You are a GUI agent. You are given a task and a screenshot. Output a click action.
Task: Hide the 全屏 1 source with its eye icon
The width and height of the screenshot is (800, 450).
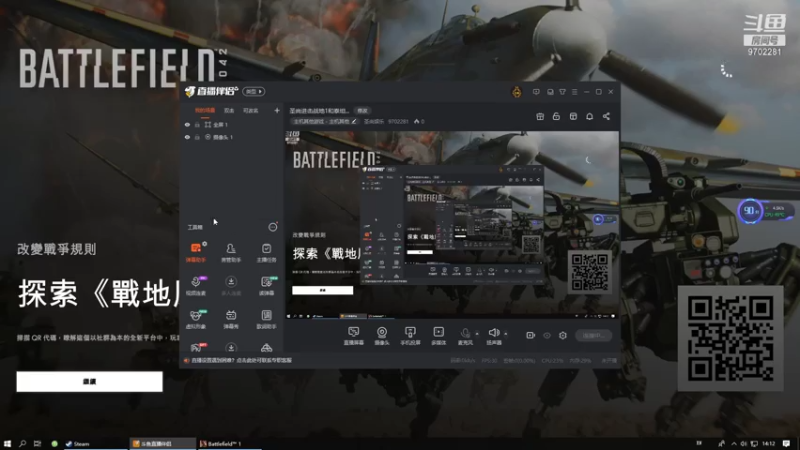187,124
